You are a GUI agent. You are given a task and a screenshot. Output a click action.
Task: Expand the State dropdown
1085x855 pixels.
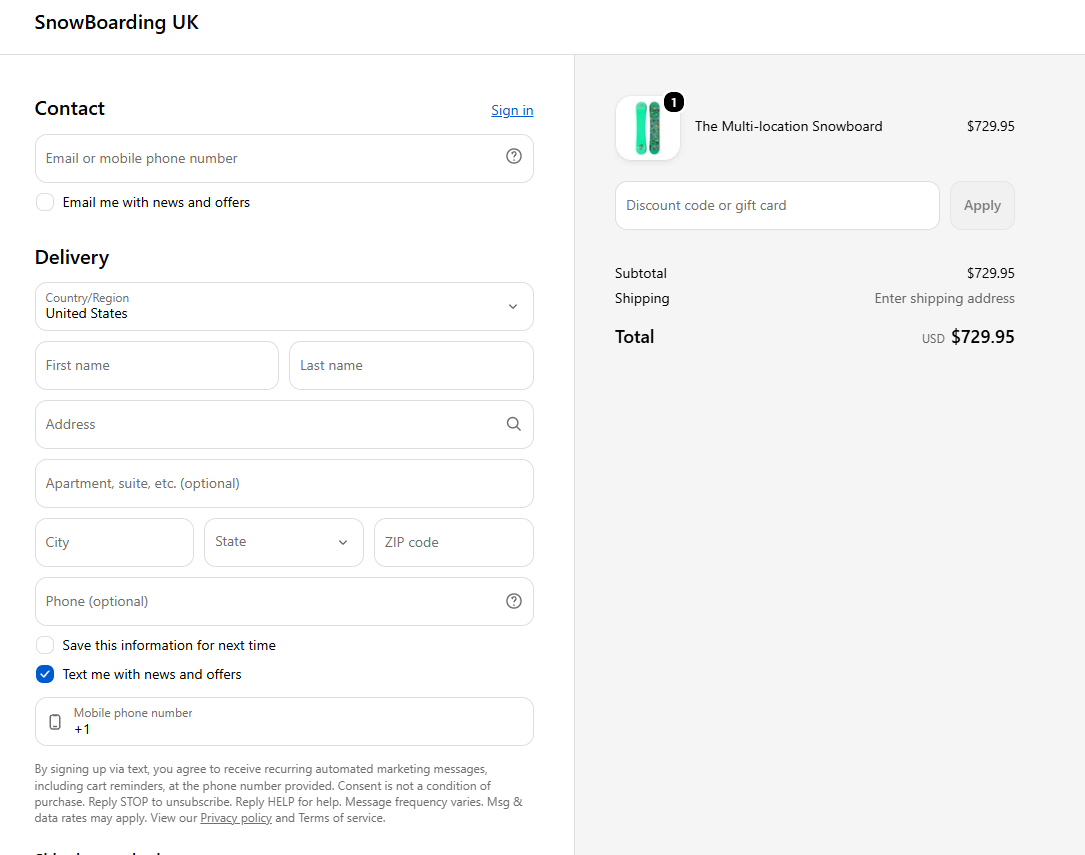click(284, 542)
